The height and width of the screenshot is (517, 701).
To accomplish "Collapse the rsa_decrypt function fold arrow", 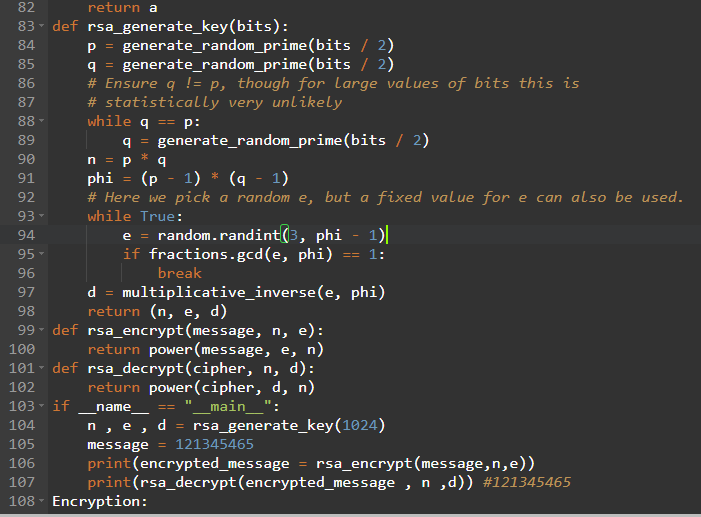I will (41, 368).
